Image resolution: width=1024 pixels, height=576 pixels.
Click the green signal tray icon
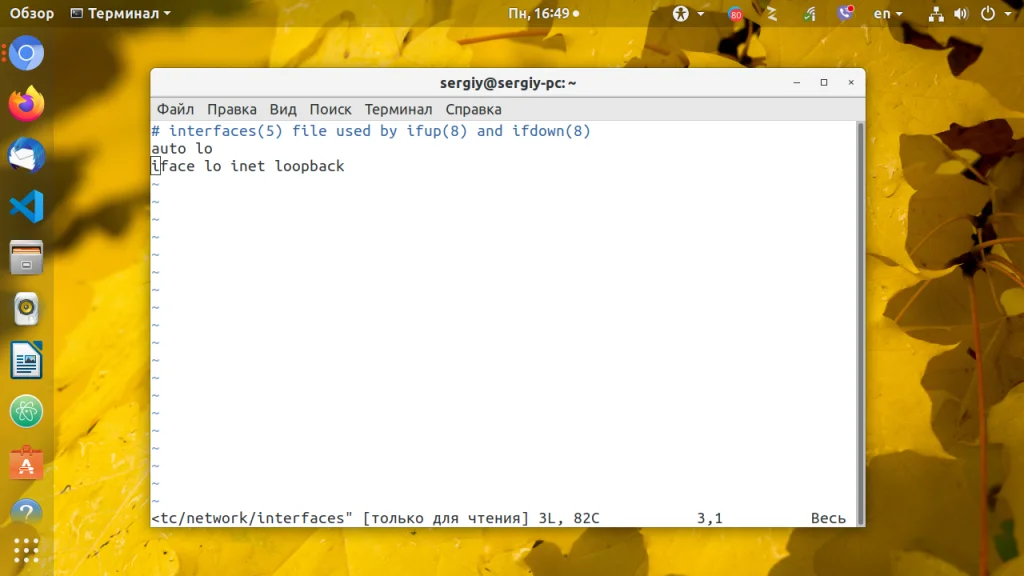[810, 14]
